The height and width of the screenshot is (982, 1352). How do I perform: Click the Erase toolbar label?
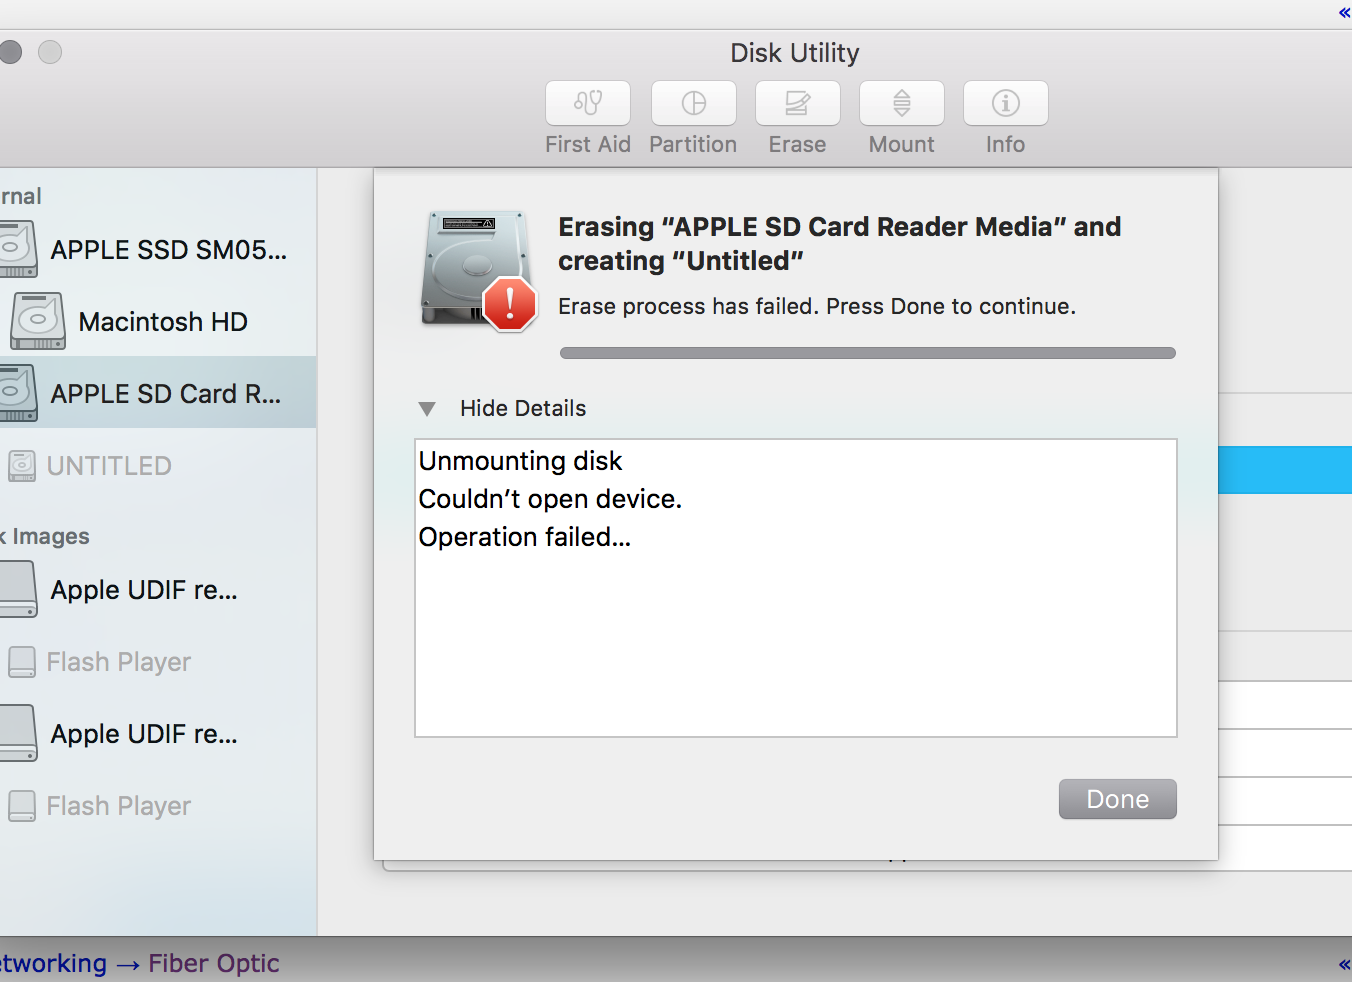point(798,144)
